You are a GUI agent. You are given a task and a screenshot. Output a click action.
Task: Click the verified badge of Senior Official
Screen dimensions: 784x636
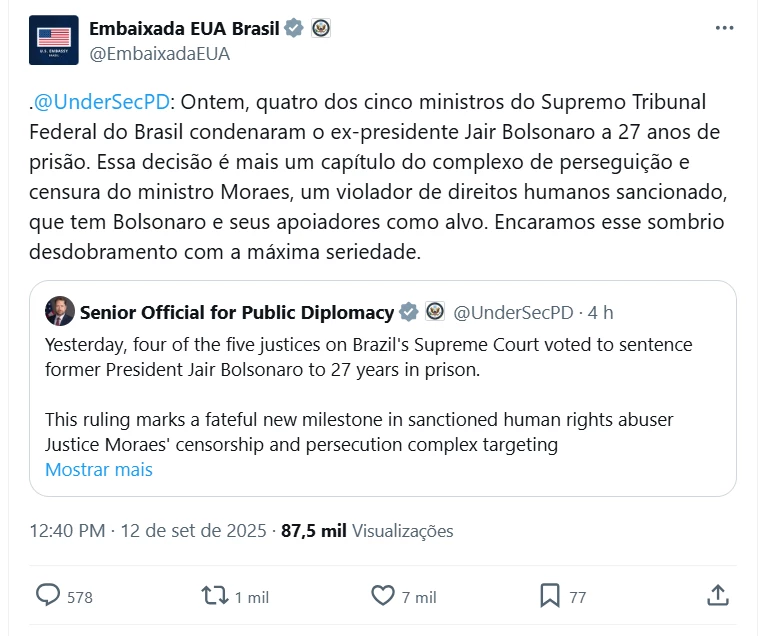point(409,312)
